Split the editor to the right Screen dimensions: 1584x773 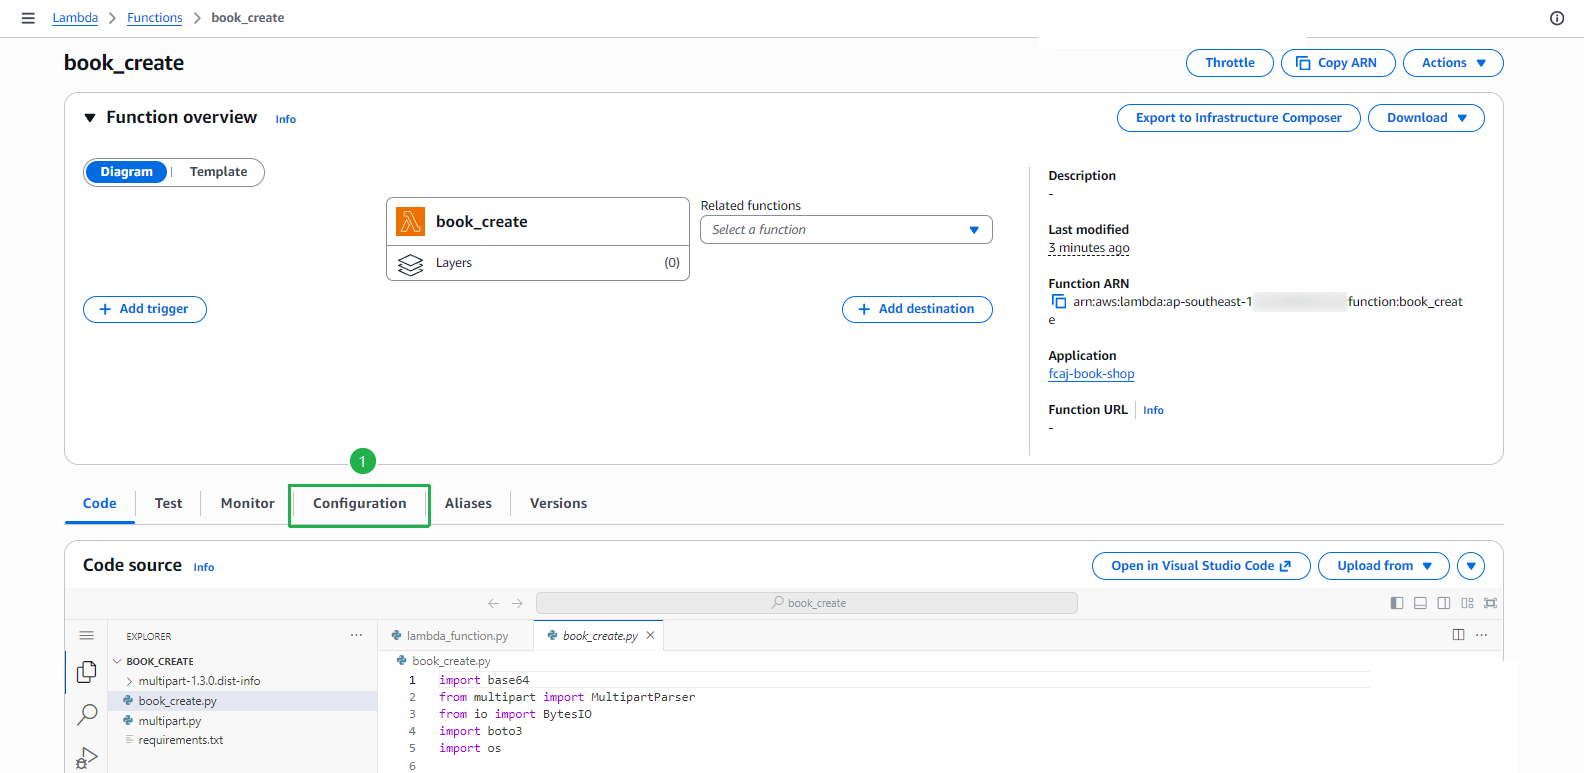(x=1458, y=635)
